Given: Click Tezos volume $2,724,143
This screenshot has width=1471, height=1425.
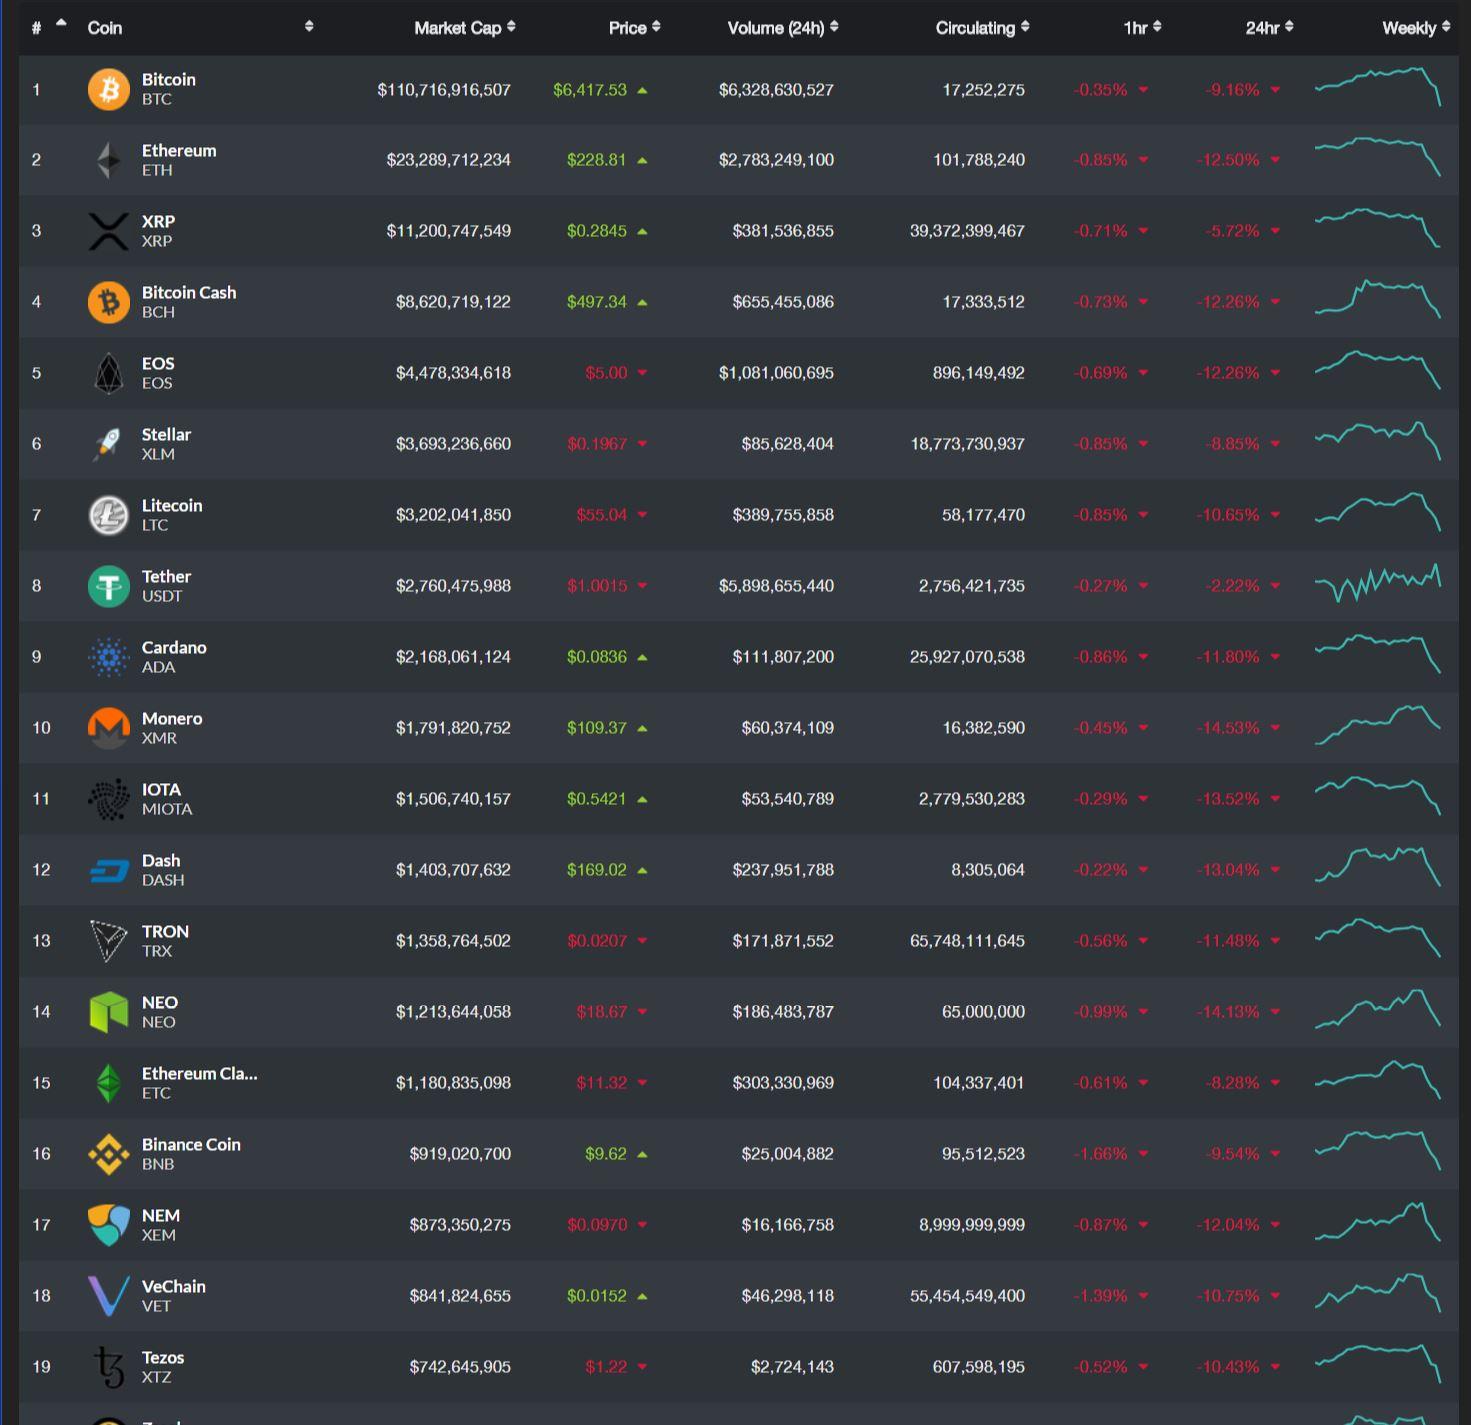Looking at the screenshot, I should coord(792,1367).
